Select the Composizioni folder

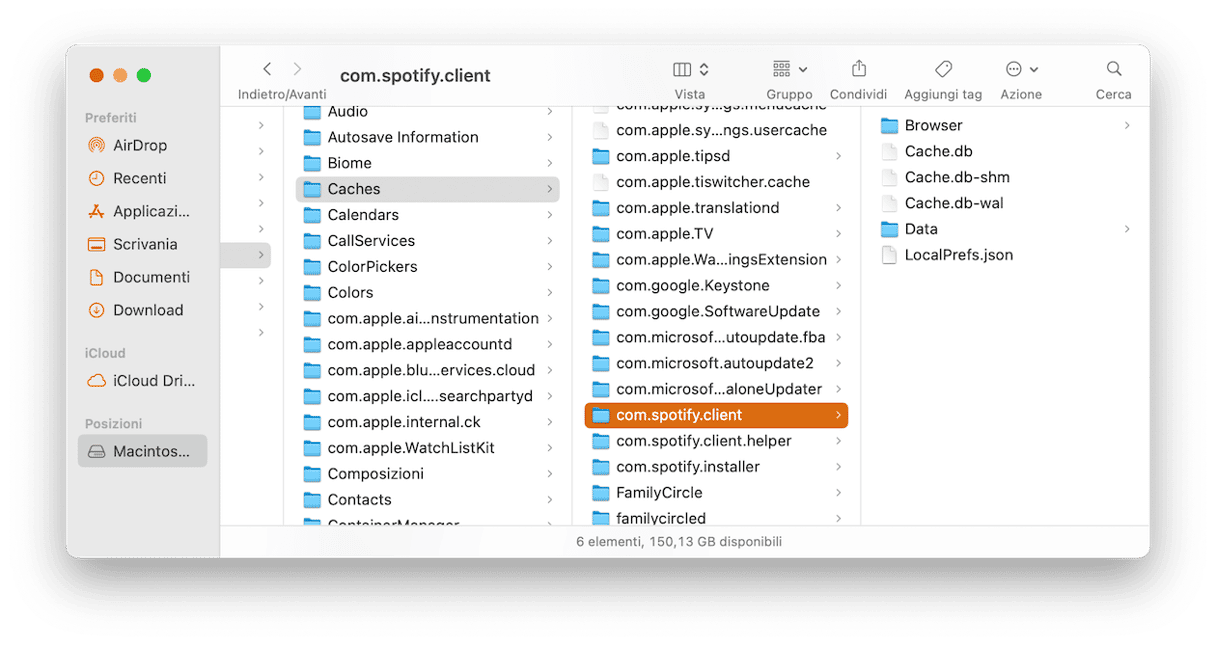[427, 474]
